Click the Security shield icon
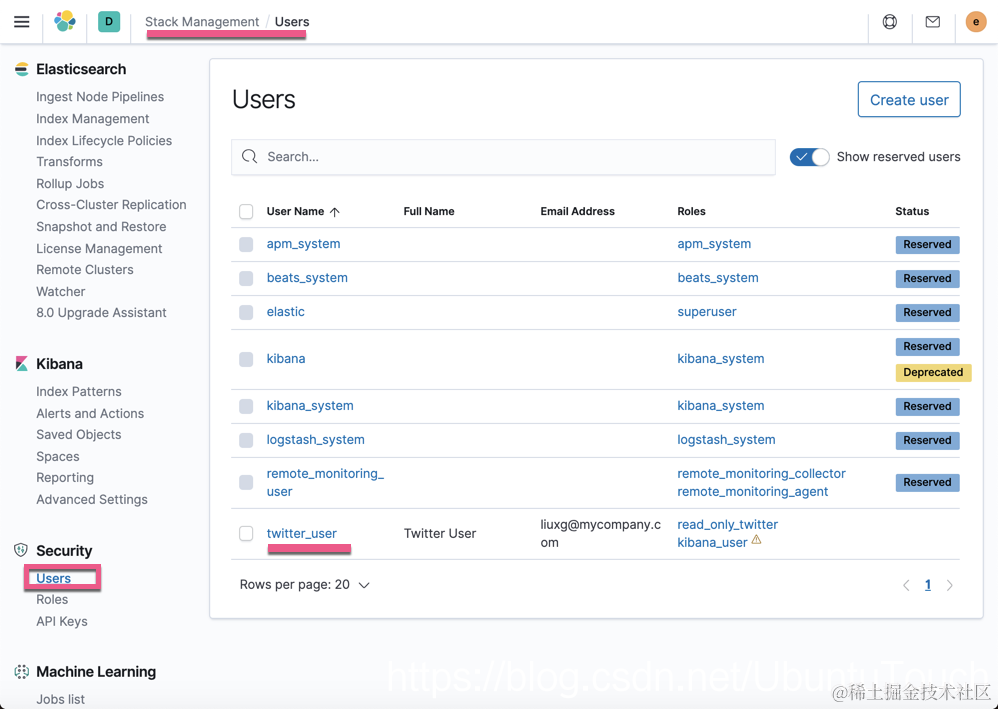Screen dimensions: 998x709 [21, 550]
